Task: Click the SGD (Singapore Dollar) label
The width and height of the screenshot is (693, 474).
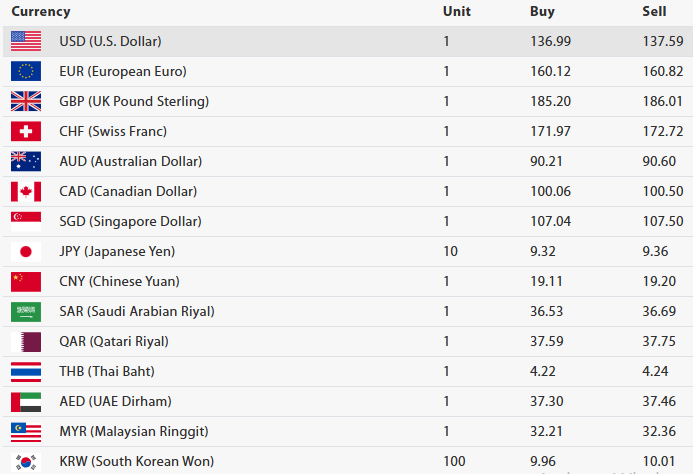Action: pyautogui.click(x=130, y=221)
